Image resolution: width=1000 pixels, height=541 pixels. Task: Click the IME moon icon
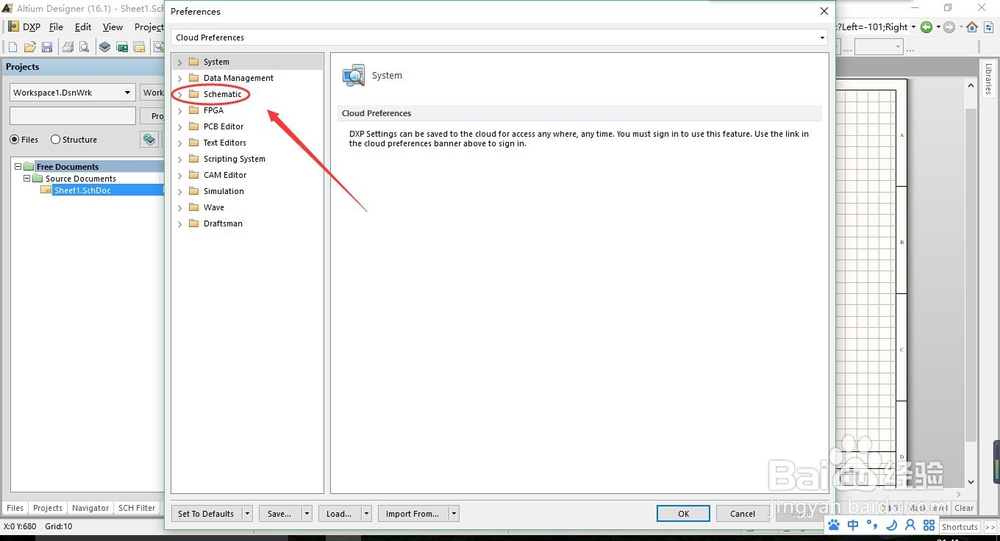892,525
